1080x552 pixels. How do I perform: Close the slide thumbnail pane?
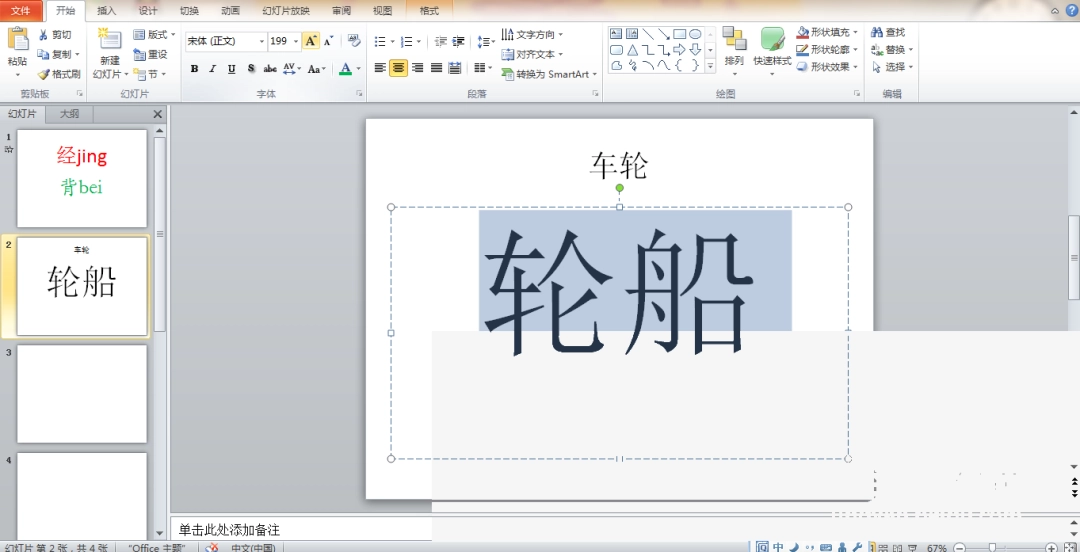(x=158, y=114)
